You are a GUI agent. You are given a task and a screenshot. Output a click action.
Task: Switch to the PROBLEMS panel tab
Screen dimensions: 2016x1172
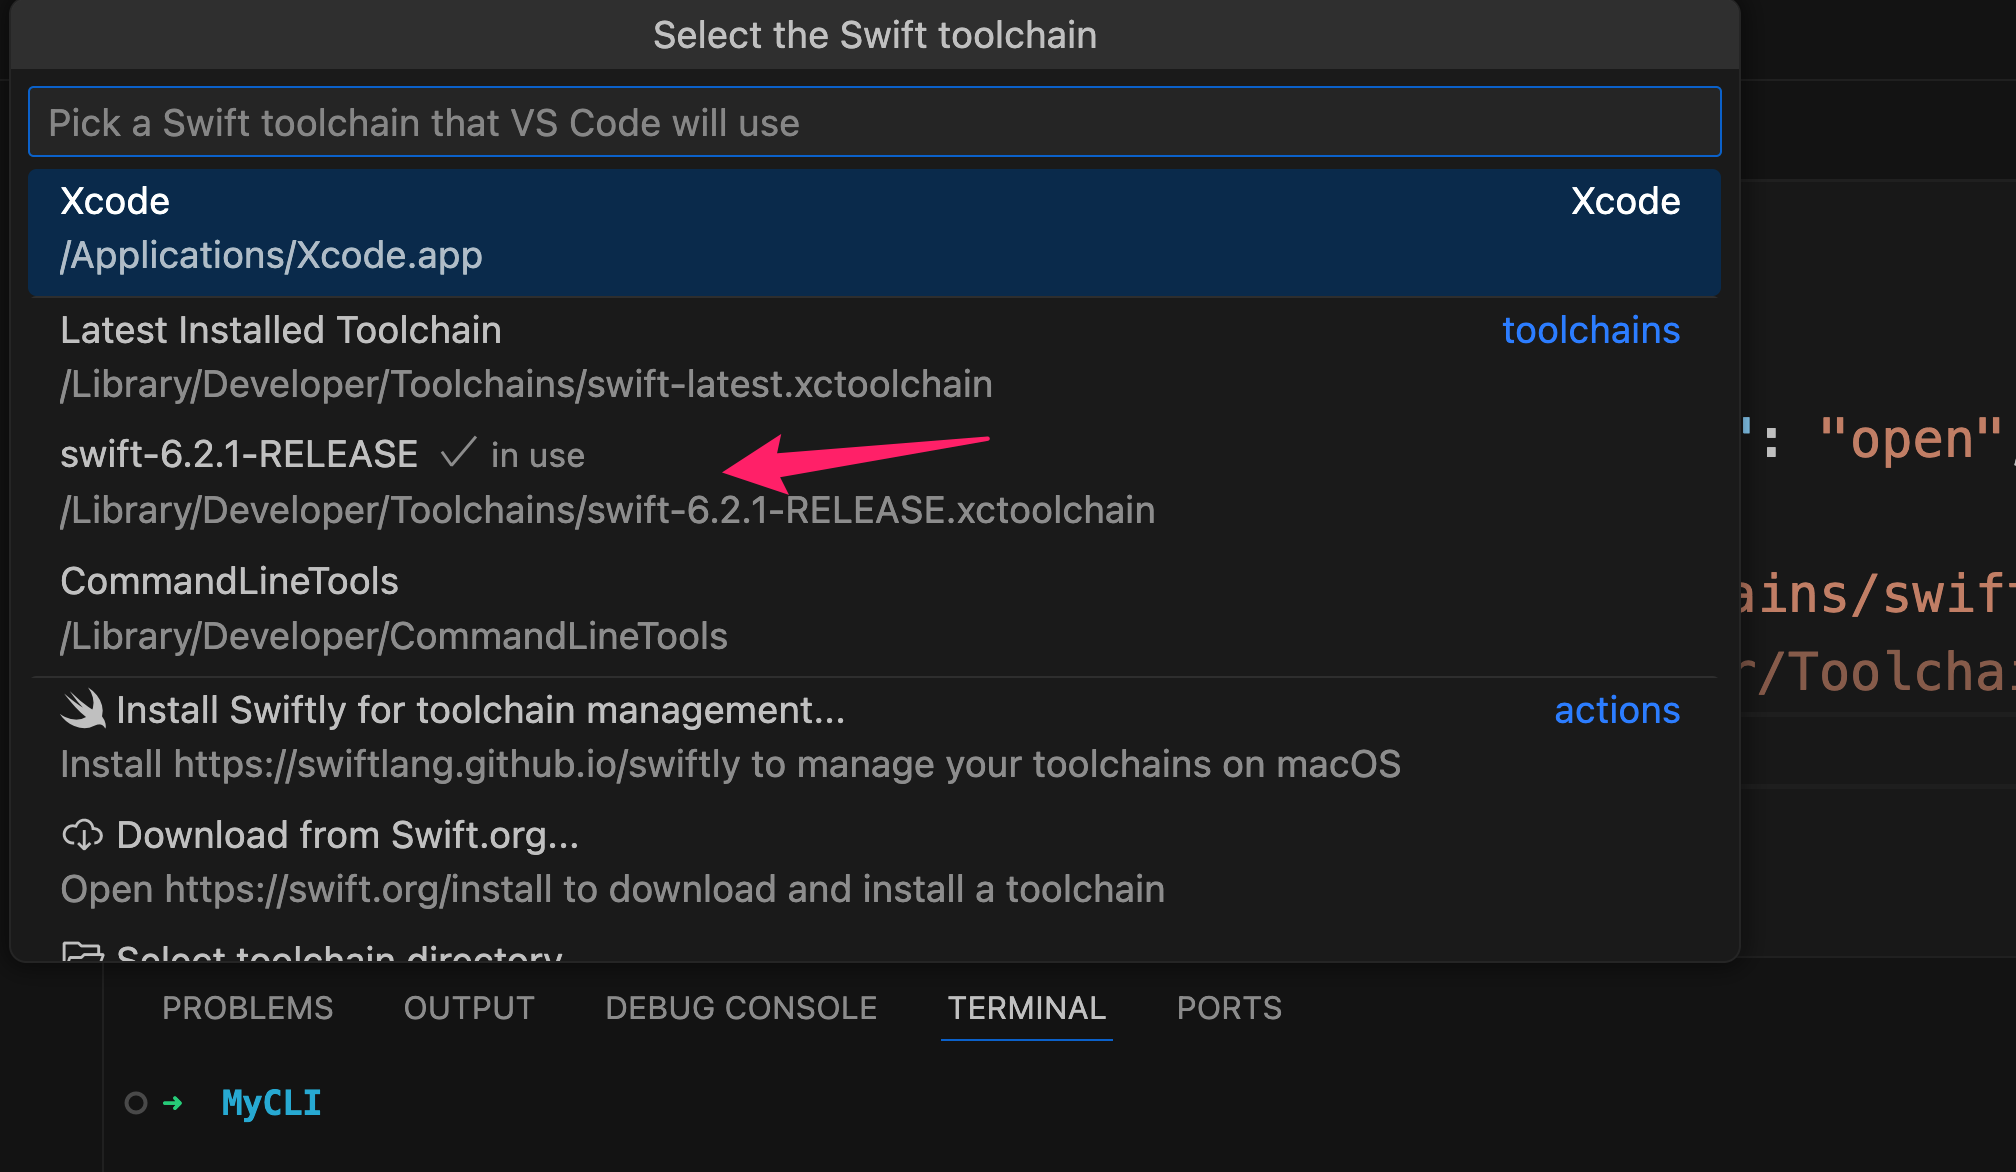pos(247,1008)
